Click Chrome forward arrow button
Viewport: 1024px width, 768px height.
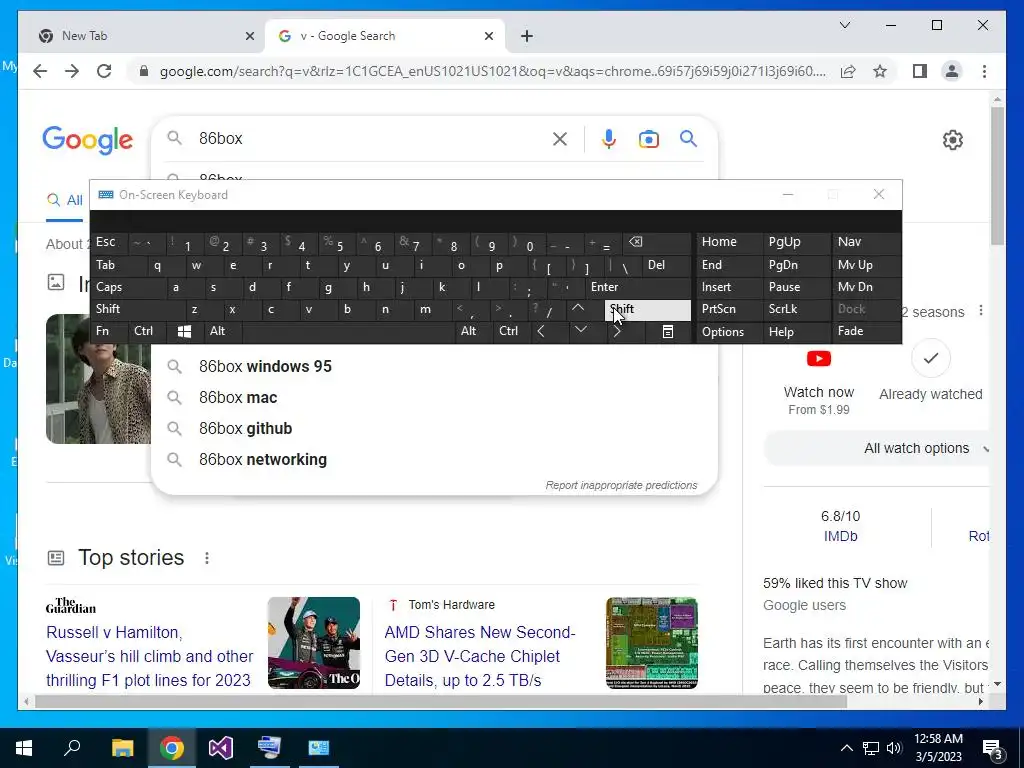(72, 71)
